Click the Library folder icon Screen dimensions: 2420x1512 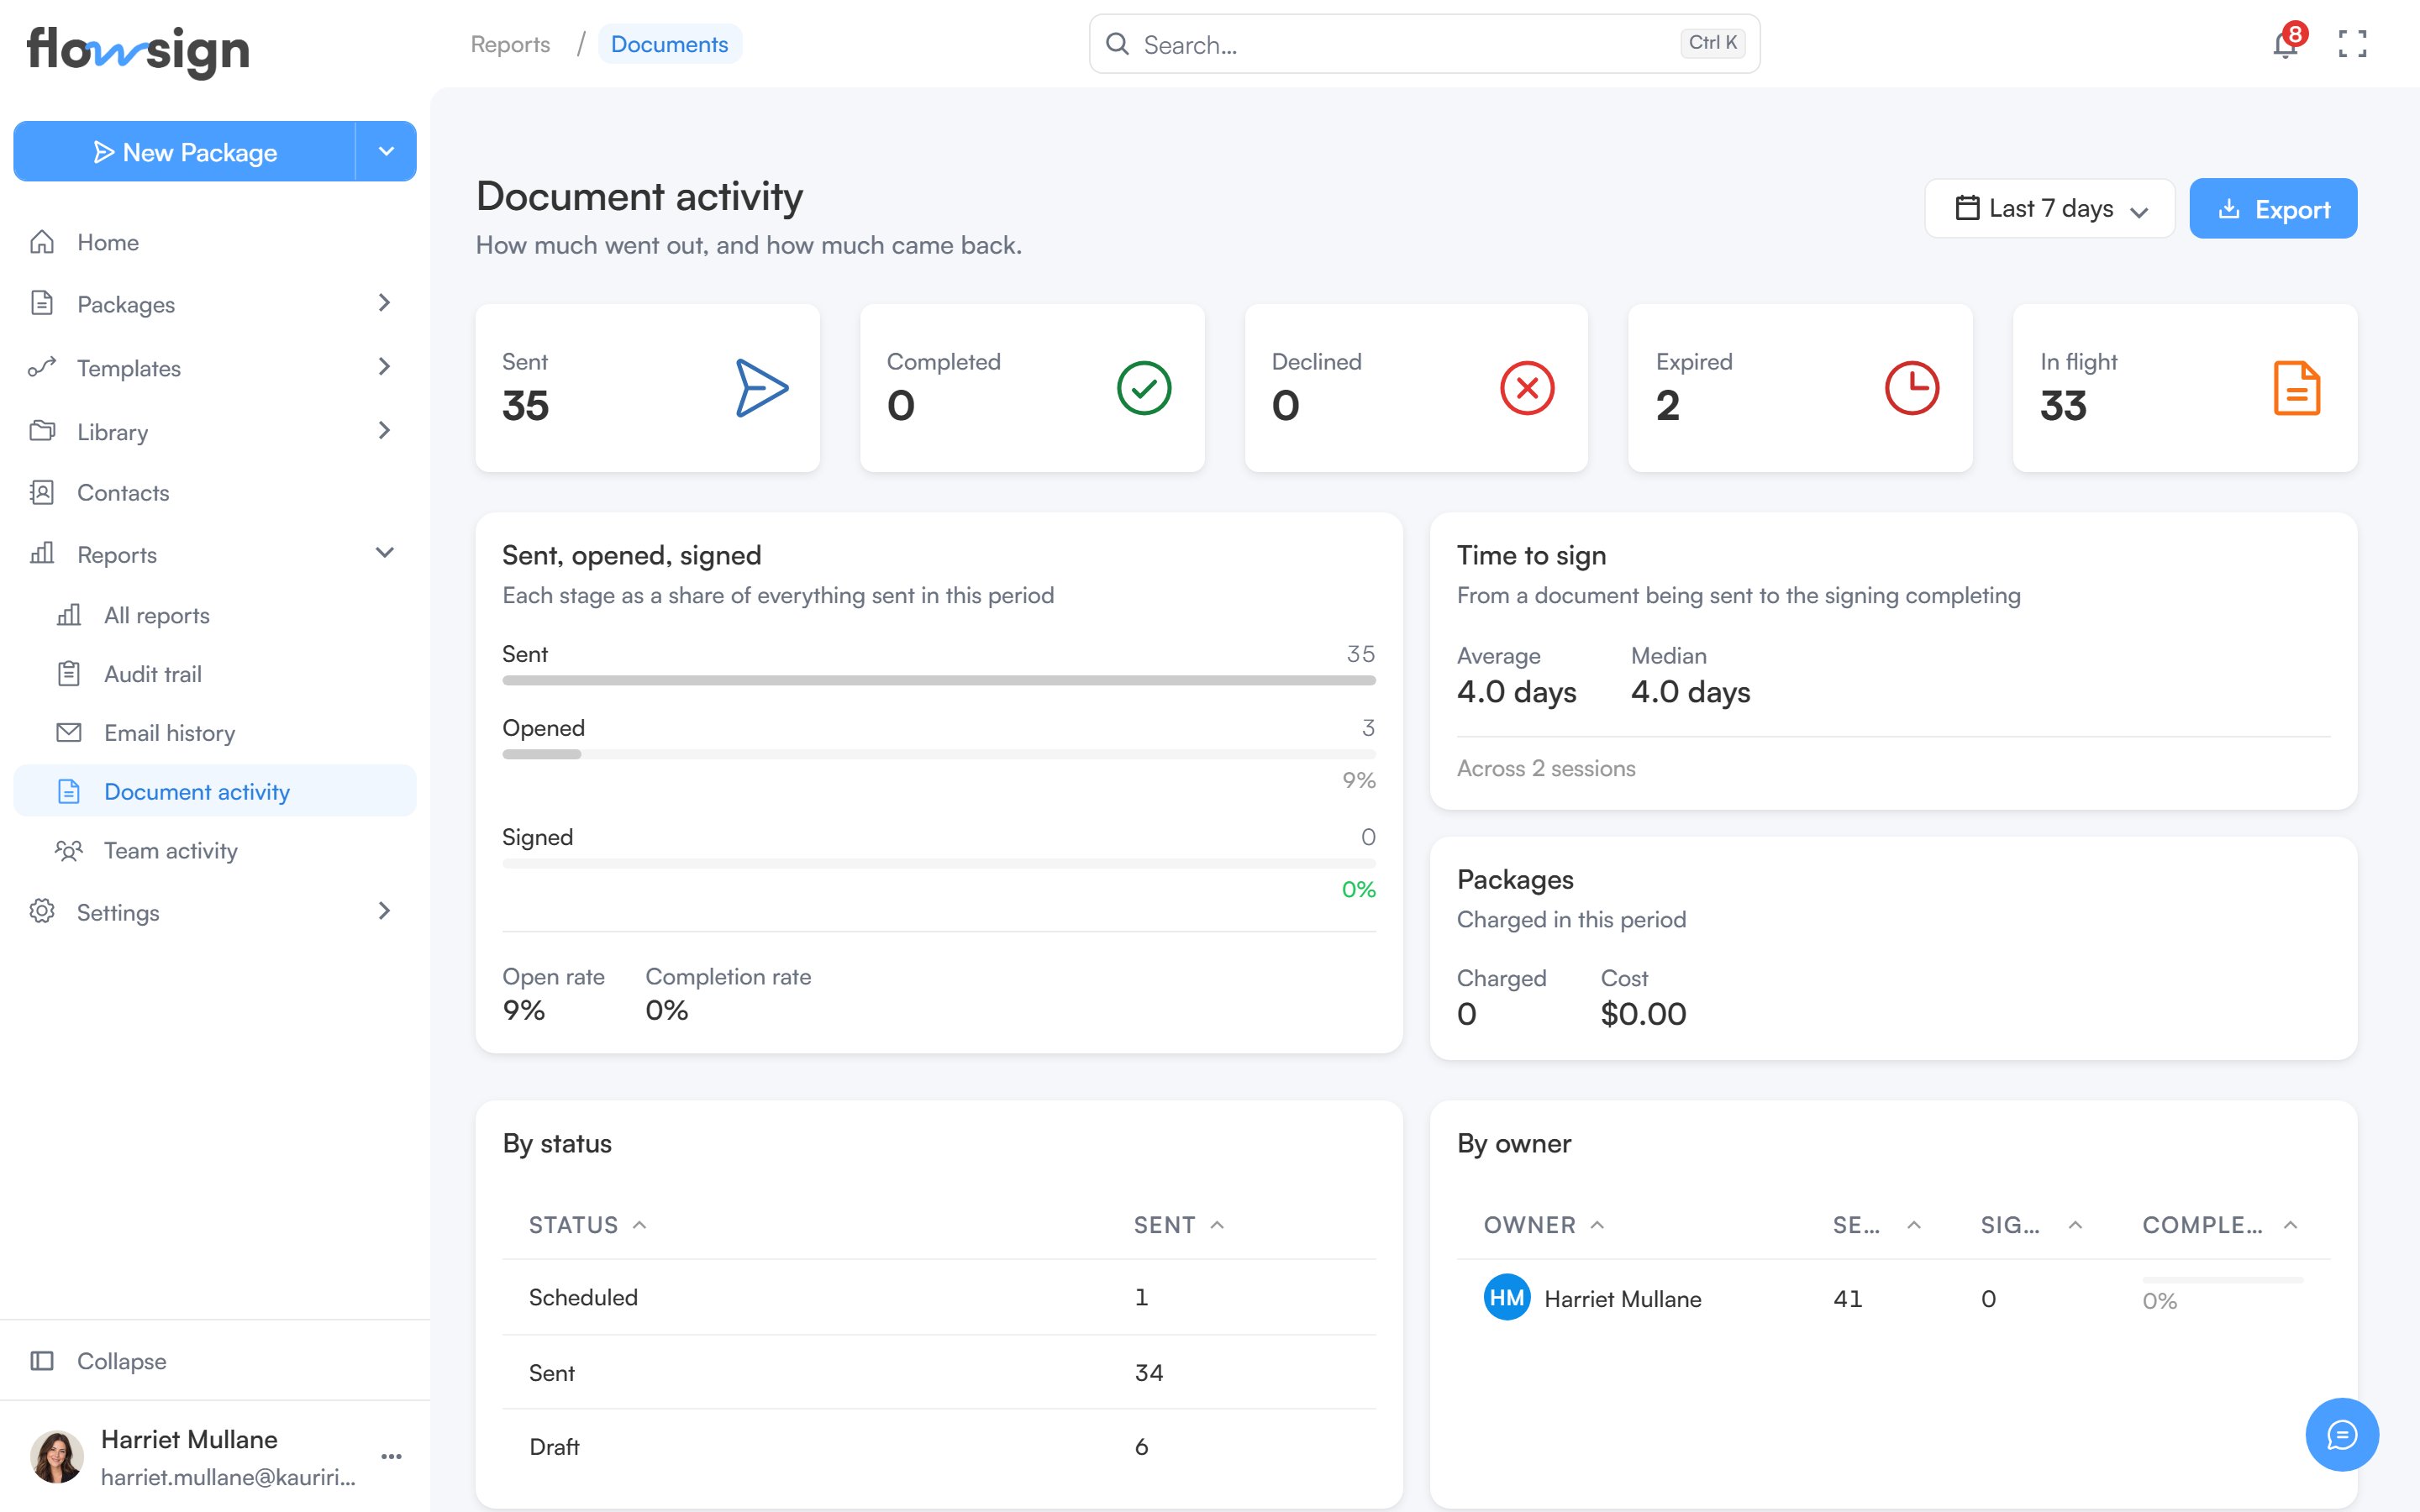click(x=42, y=431)
